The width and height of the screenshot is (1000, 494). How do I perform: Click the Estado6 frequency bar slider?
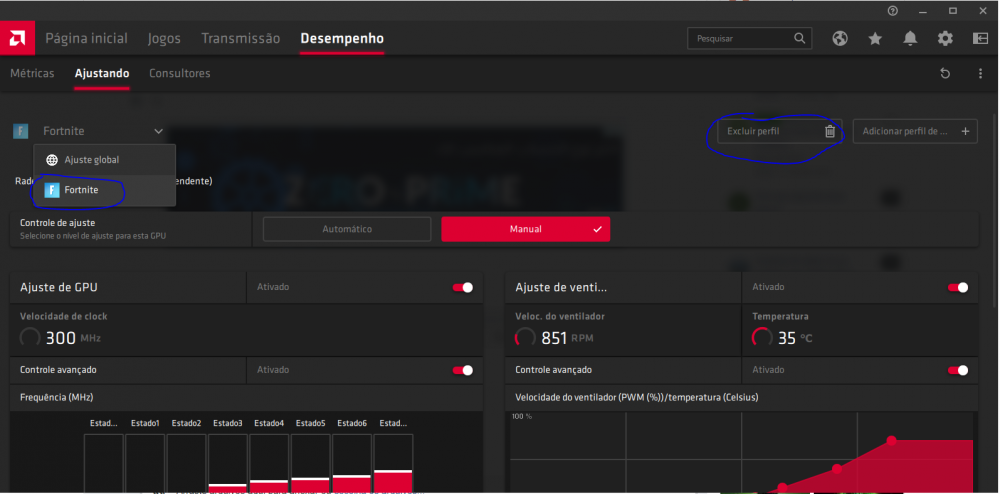click(351, 477)
